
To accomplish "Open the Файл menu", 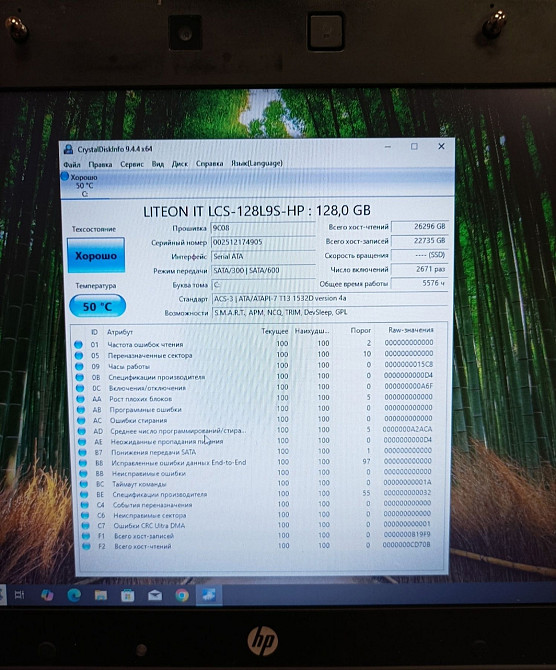I will click(71, 165).
